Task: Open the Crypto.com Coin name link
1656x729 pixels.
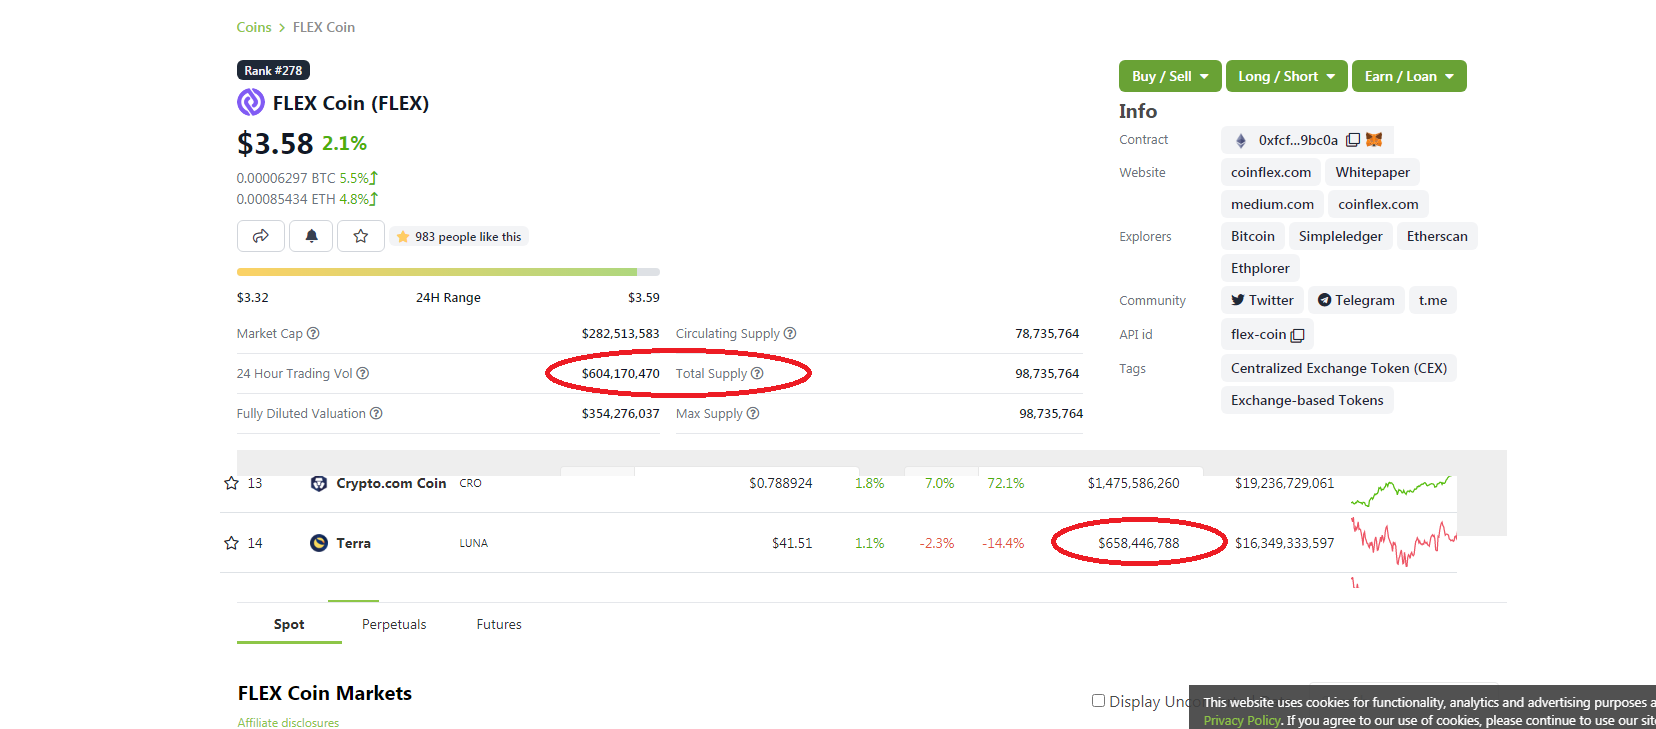Action: point(391,483)
